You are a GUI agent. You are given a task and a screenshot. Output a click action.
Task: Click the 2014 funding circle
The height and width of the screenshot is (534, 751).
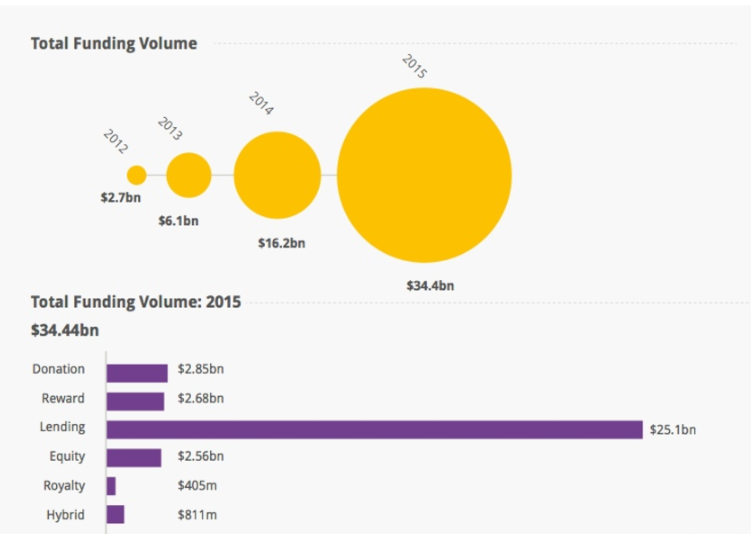277,175
